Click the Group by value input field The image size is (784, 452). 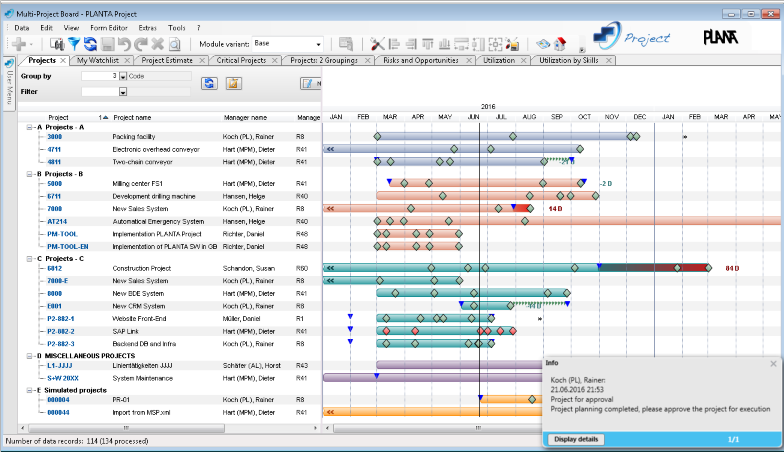coord(100,76)
